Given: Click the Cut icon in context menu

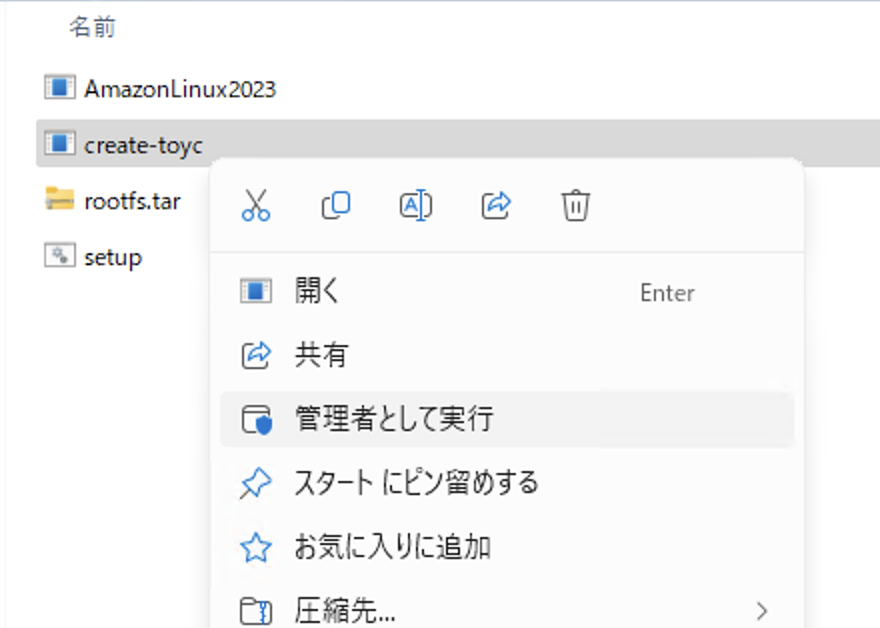Looking at the screenshot, I should pos(255,204).
